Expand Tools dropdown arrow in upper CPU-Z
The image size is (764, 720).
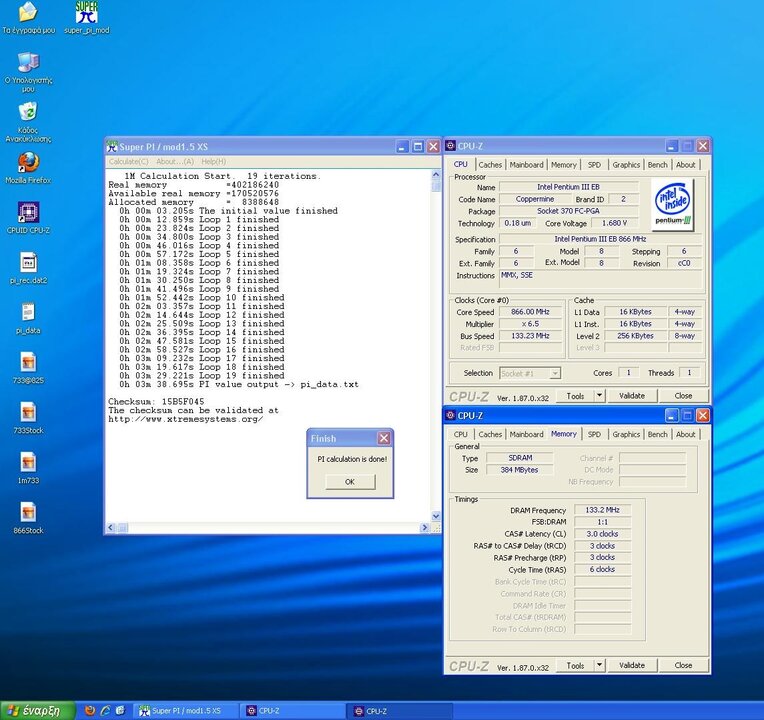point(600,396)
